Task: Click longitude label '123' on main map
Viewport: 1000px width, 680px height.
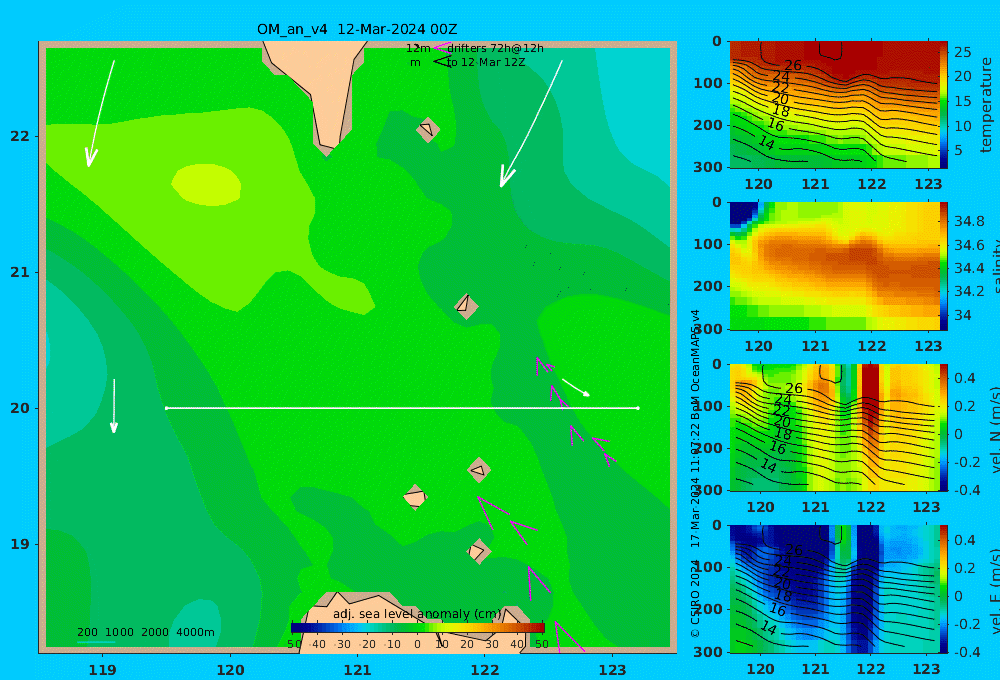Action: coord(613,670)
